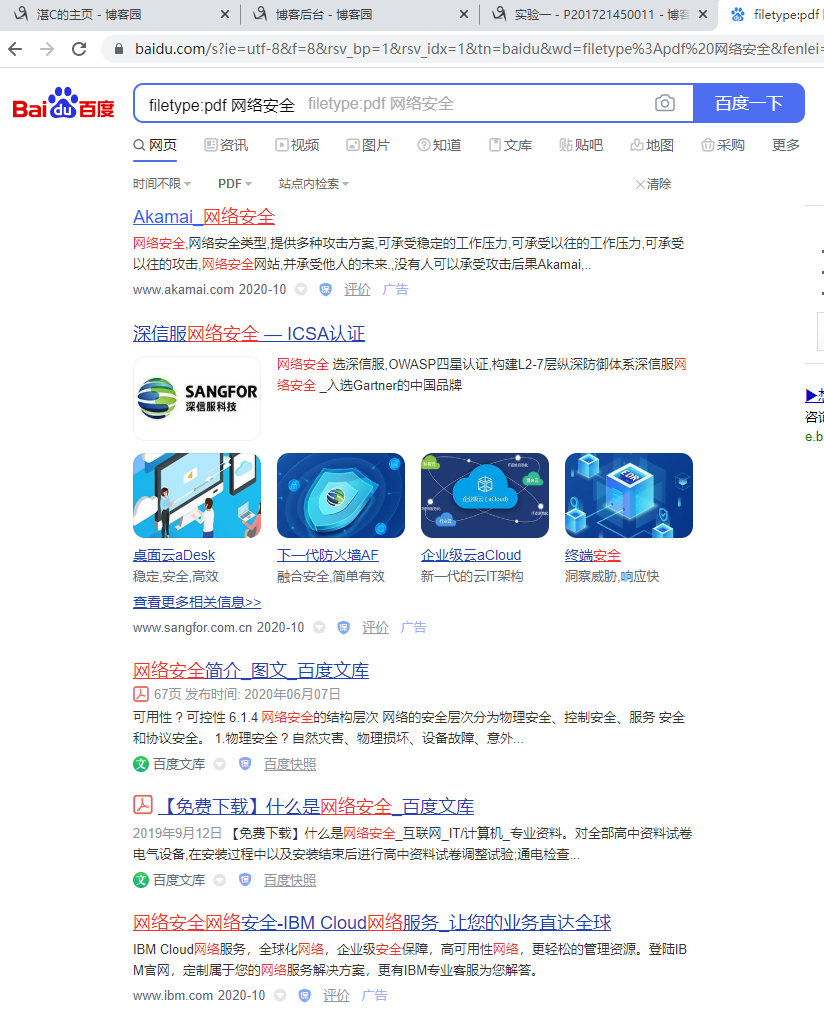Click 清除 to clear filters
This screenshot has width=824, height=1015.
pos(653,184)
